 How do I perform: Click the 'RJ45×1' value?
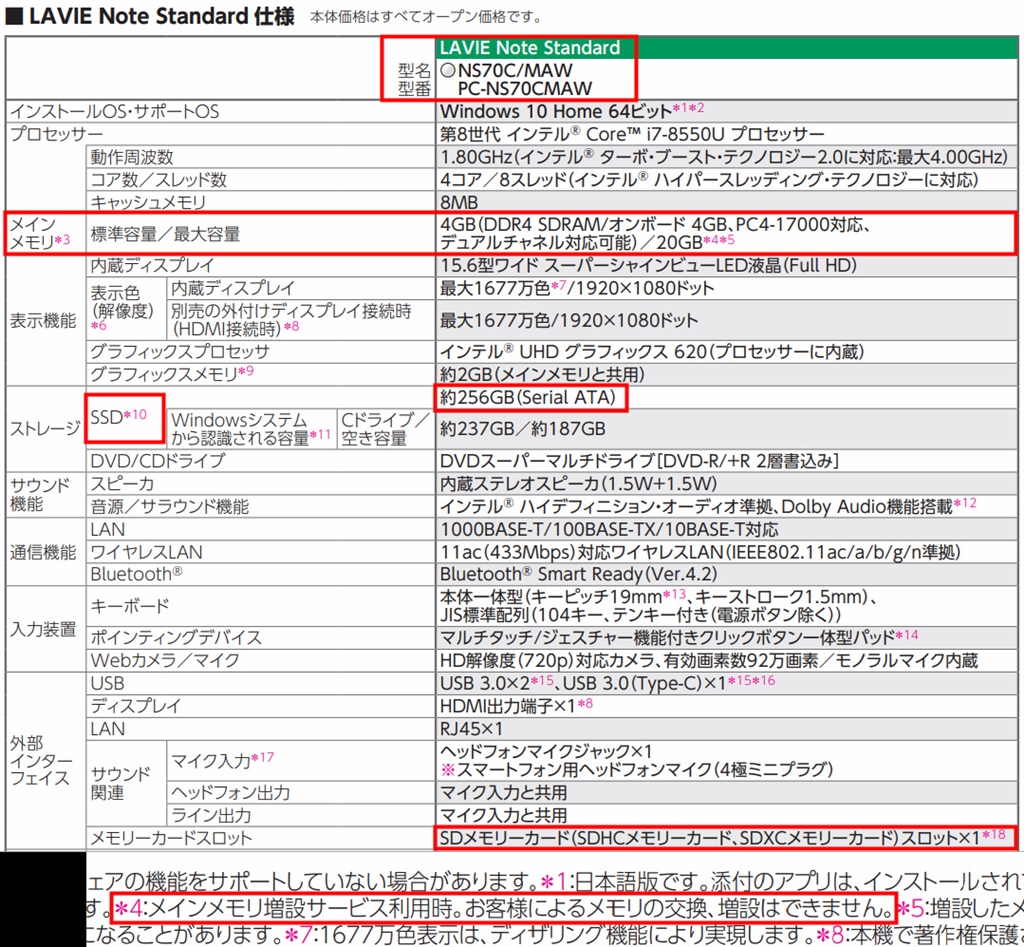(x=471, y=729)
